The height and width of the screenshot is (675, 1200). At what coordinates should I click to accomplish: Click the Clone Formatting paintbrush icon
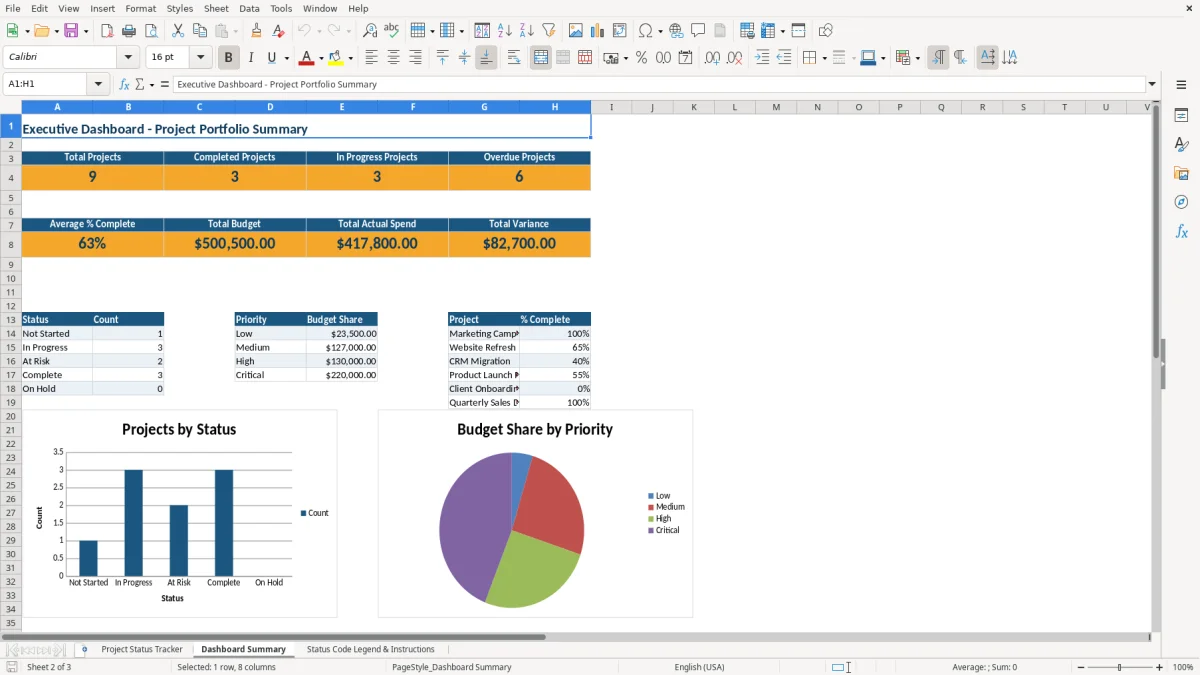coord(257,31)
